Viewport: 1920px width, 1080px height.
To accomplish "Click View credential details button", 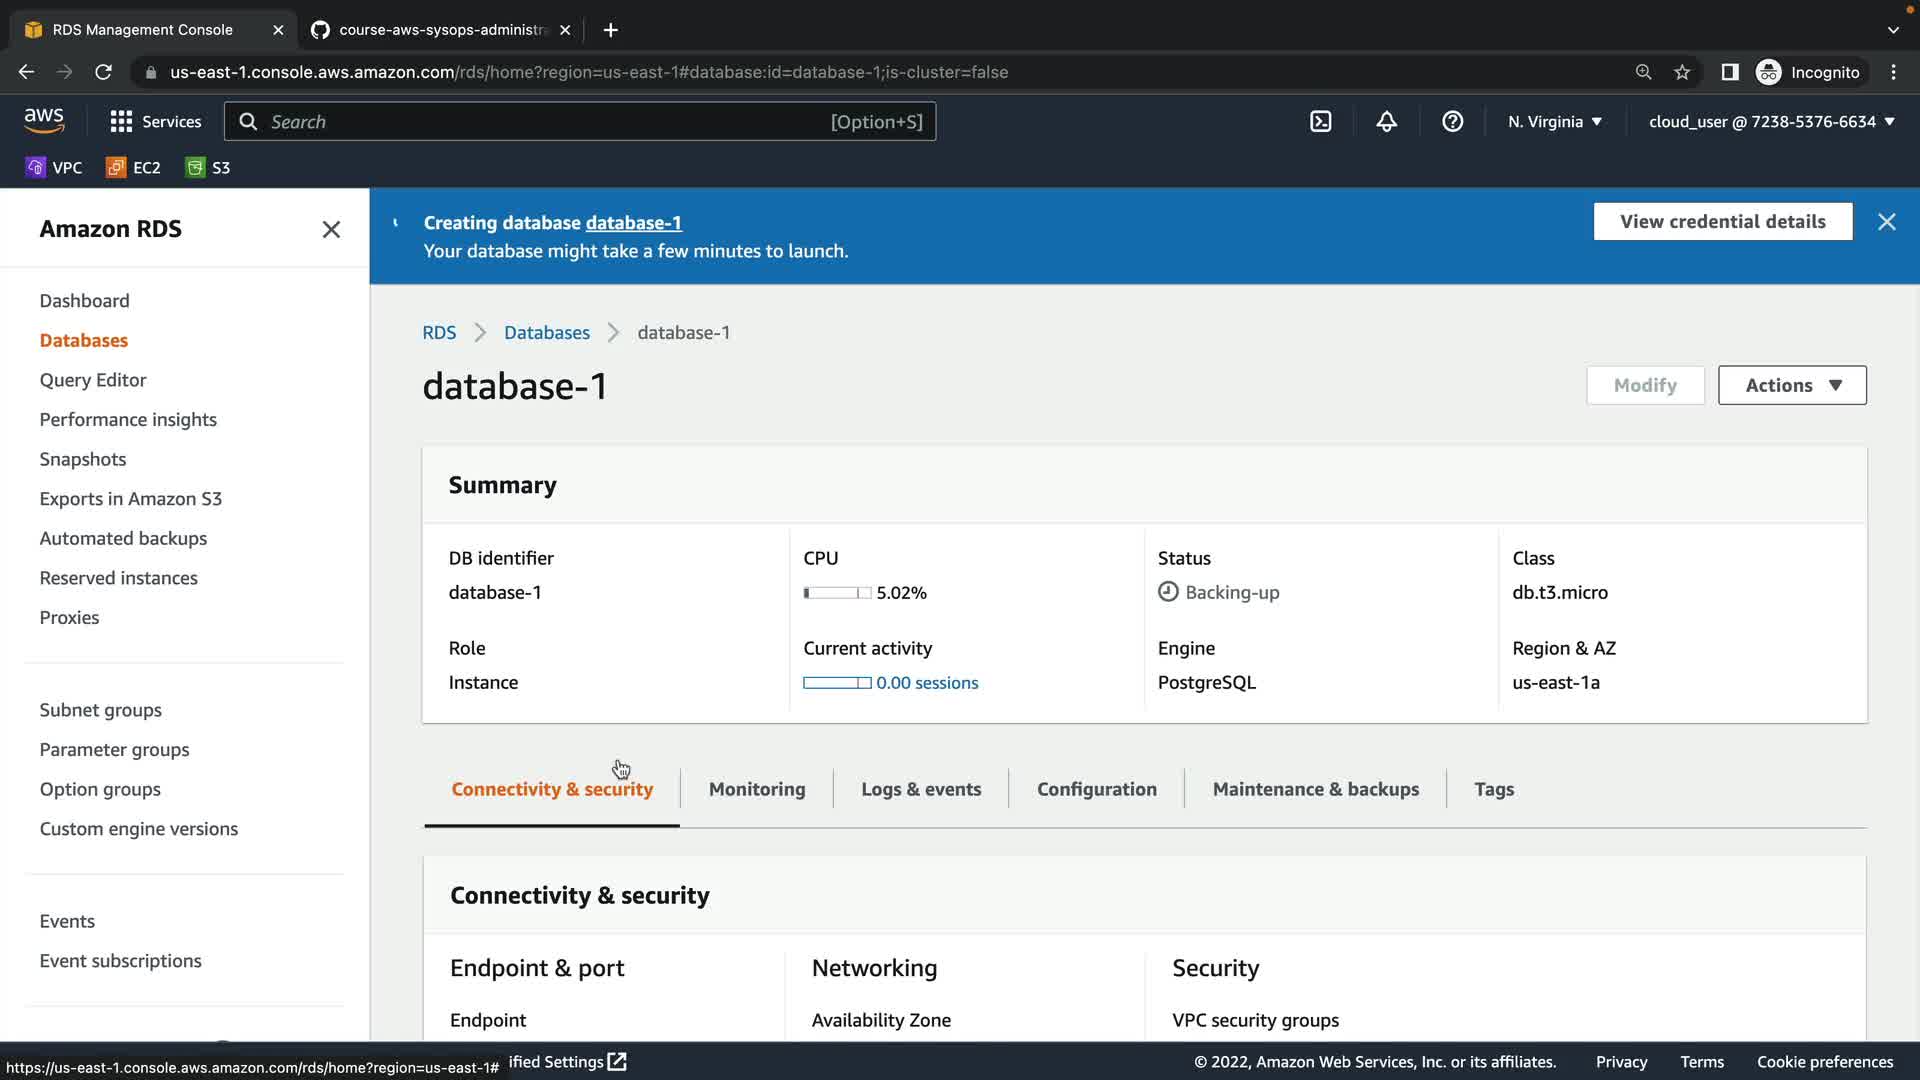I will 1722,221.
